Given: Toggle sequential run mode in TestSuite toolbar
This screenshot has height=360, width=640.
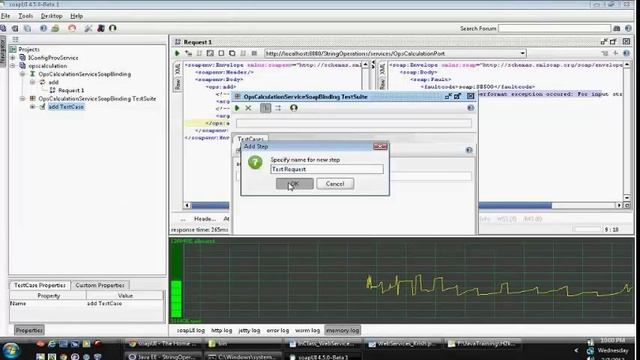Looking at the screenshot, I should (265, 108).
